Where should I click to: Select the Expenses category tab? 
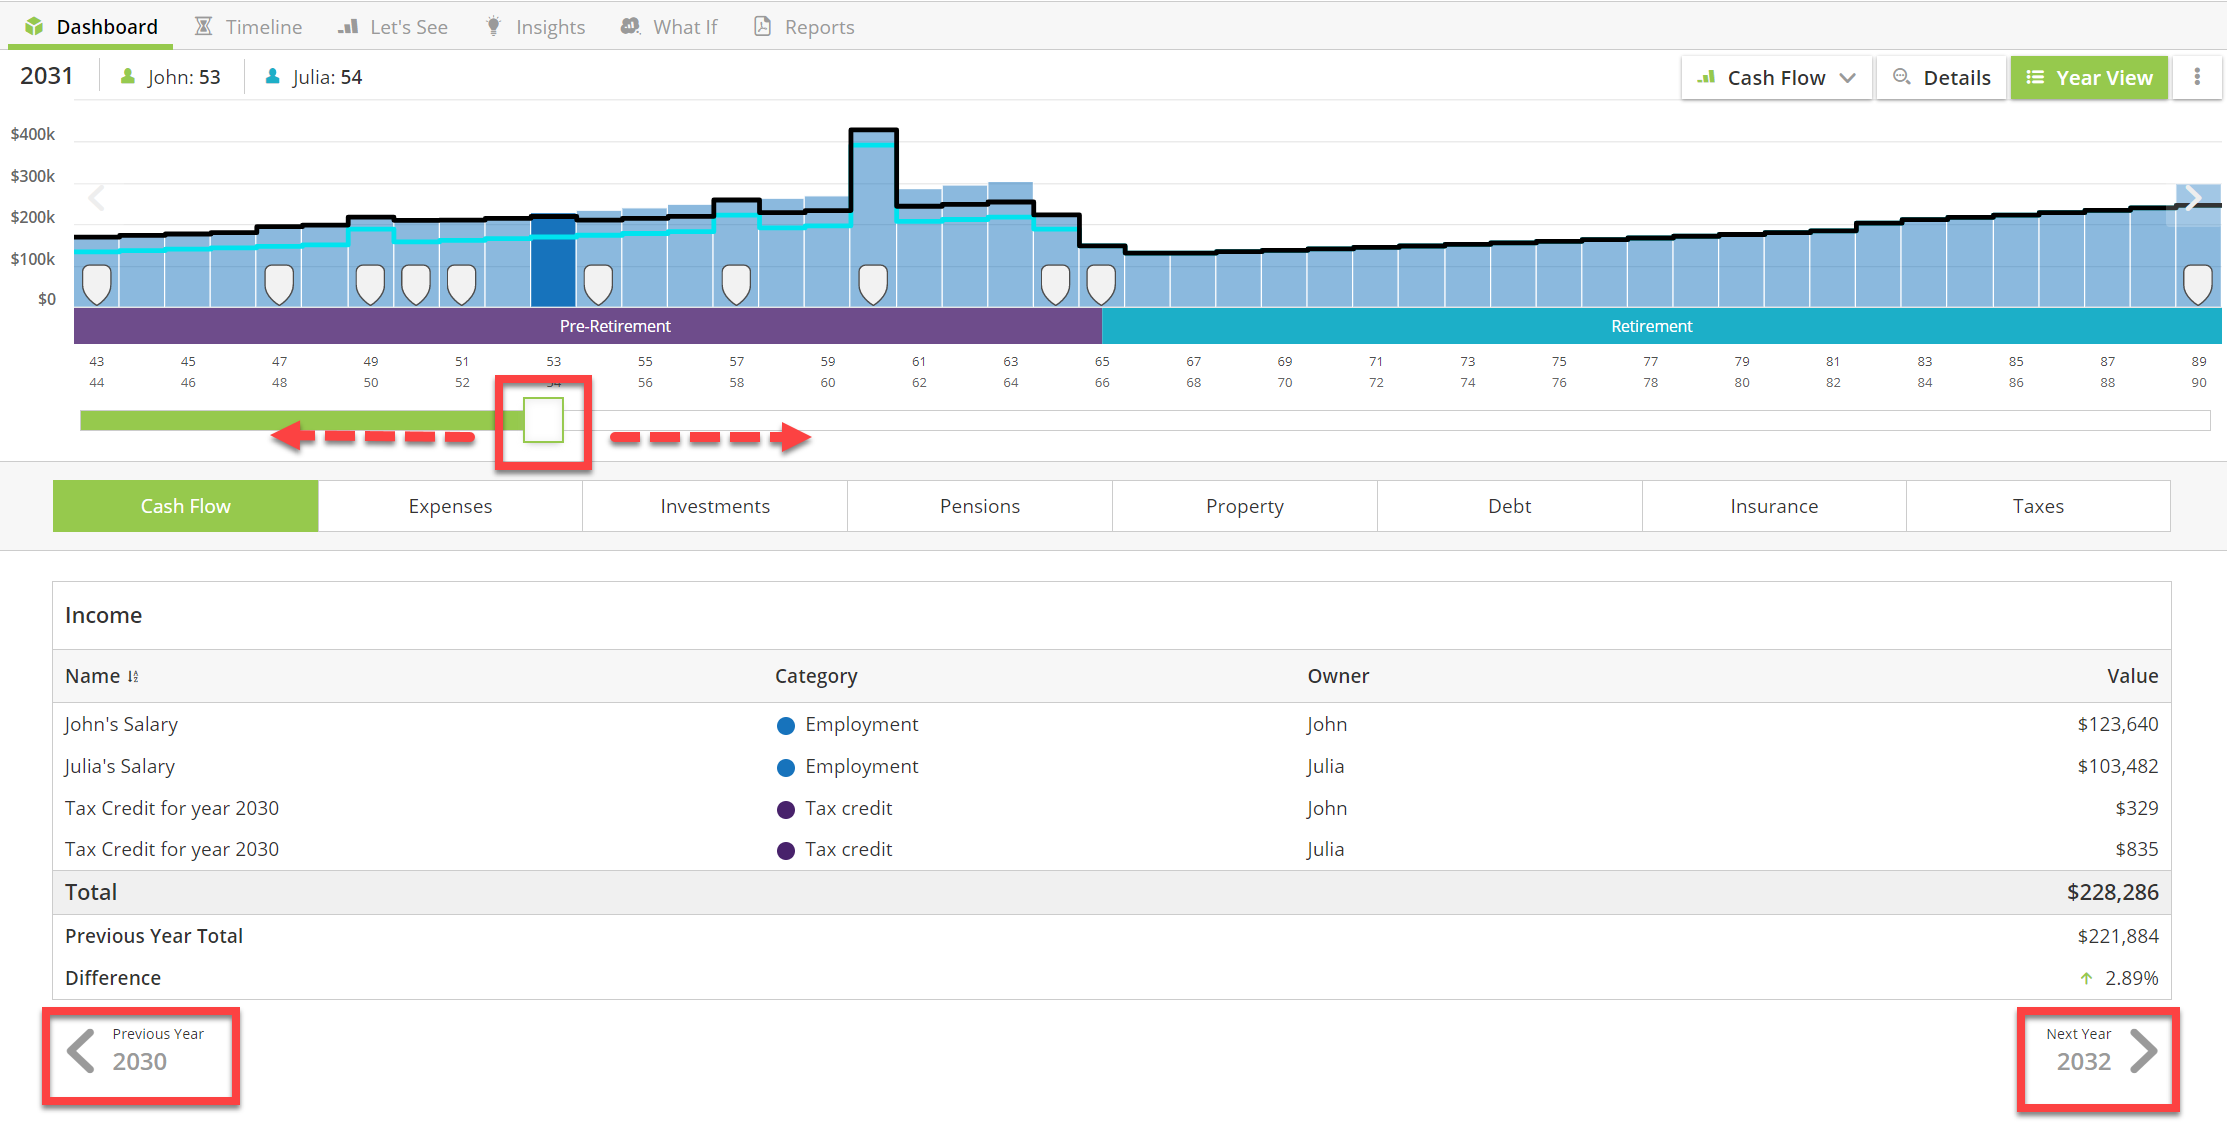tap(450, 506)
